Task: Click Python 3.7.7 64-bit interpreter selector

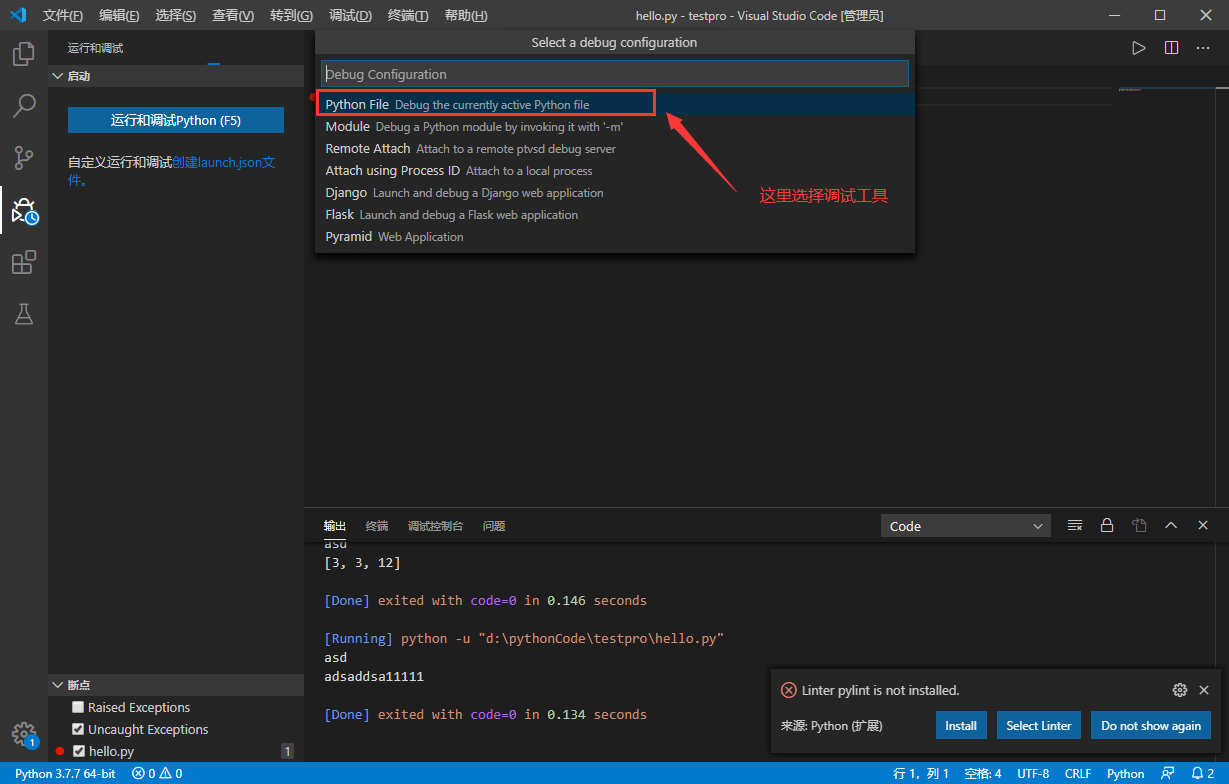Action: [x=65, y=774]
